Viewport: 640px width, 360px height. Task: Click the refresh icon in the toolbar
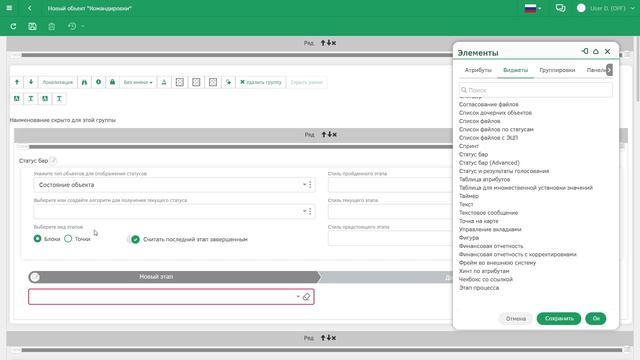(13, 27)
